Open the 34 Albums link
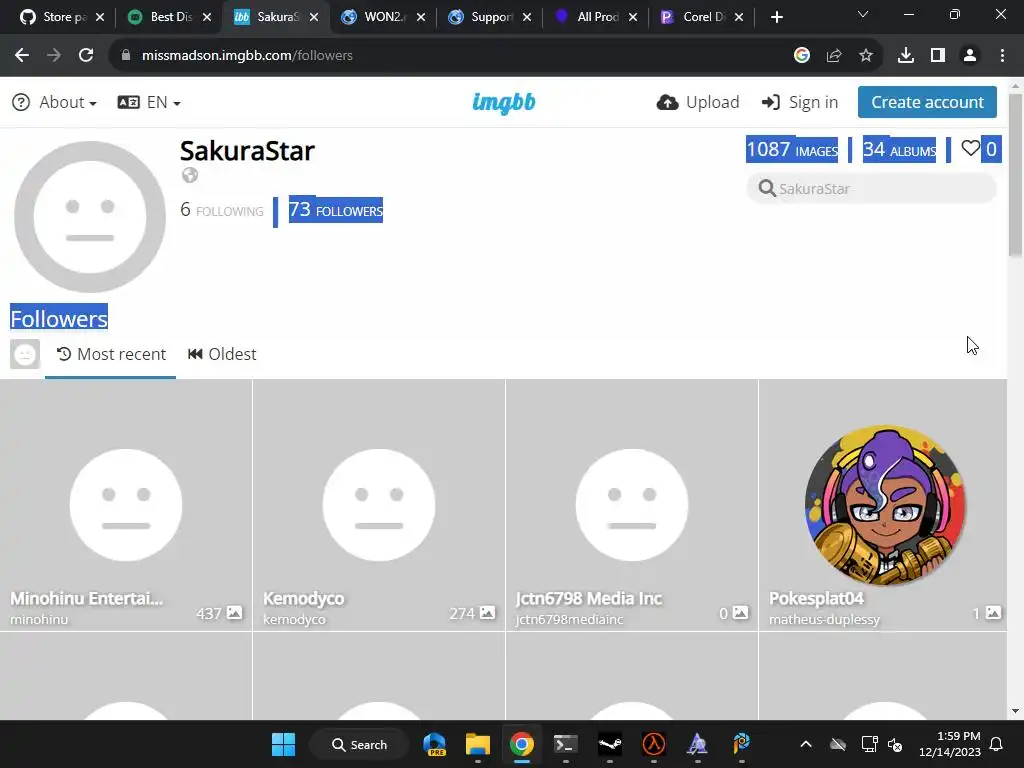 click(899, 150)
